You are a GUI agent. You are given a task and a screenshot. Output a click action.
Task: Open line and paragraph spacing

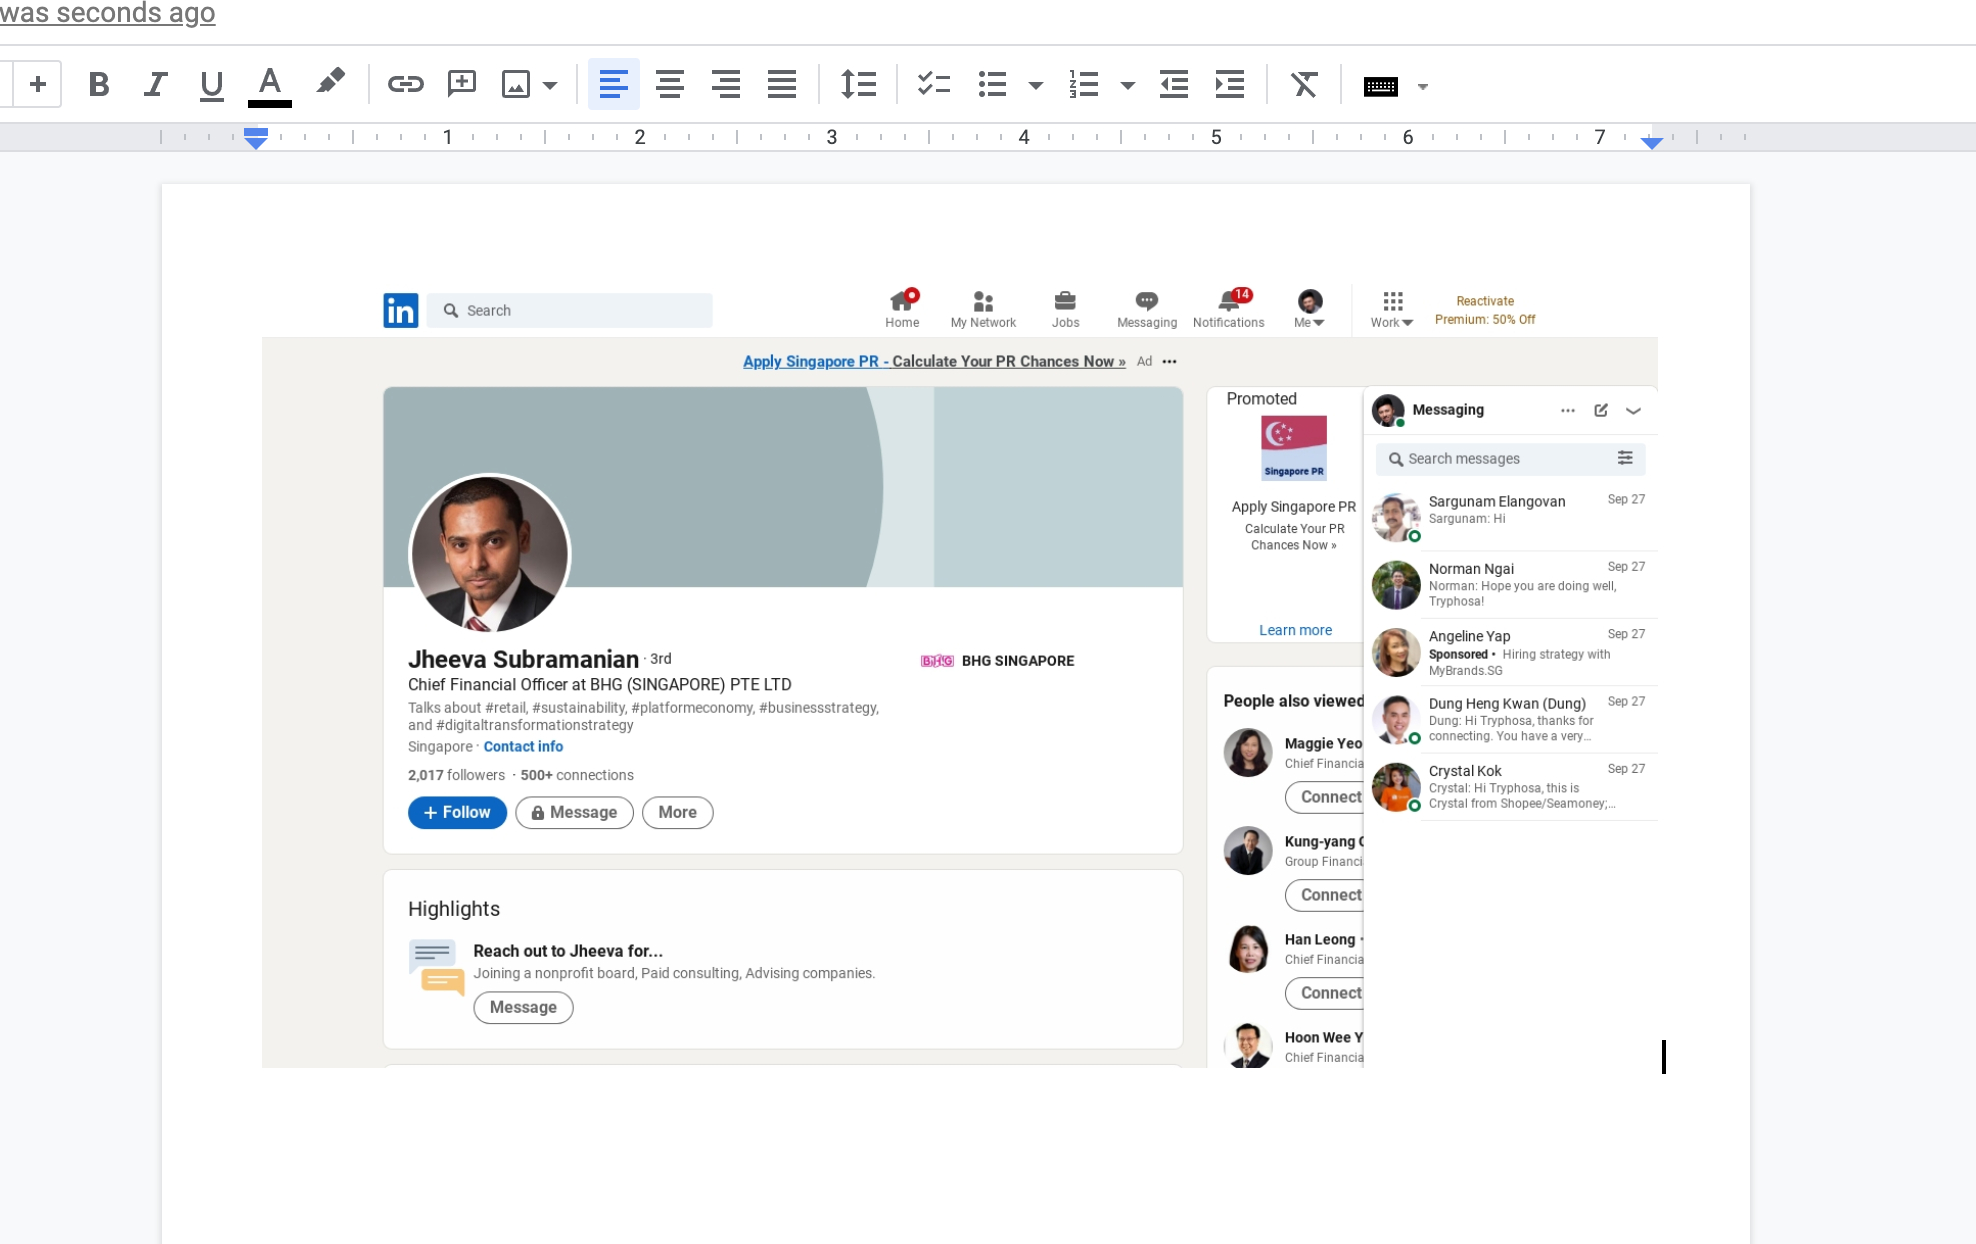[858, 85]
